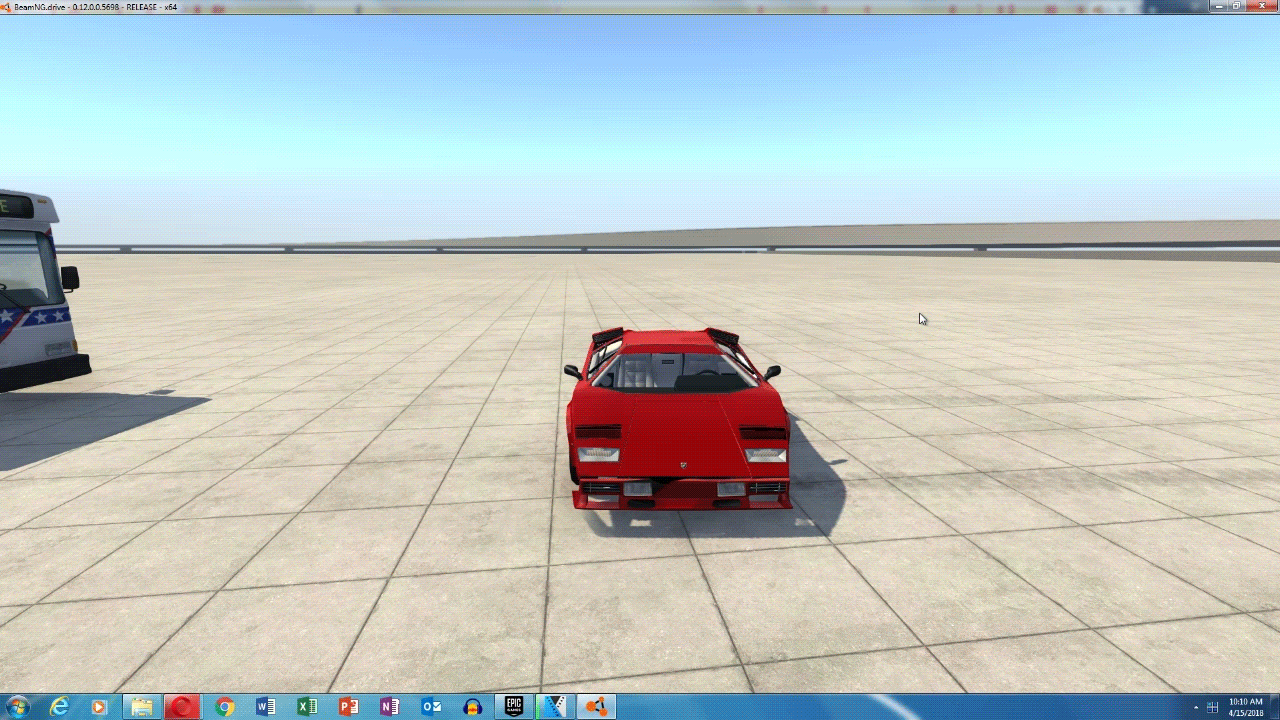Show hidden system tray icons arrow
The height and width of the screenshot is (720, 1280).
(1196, 707)
